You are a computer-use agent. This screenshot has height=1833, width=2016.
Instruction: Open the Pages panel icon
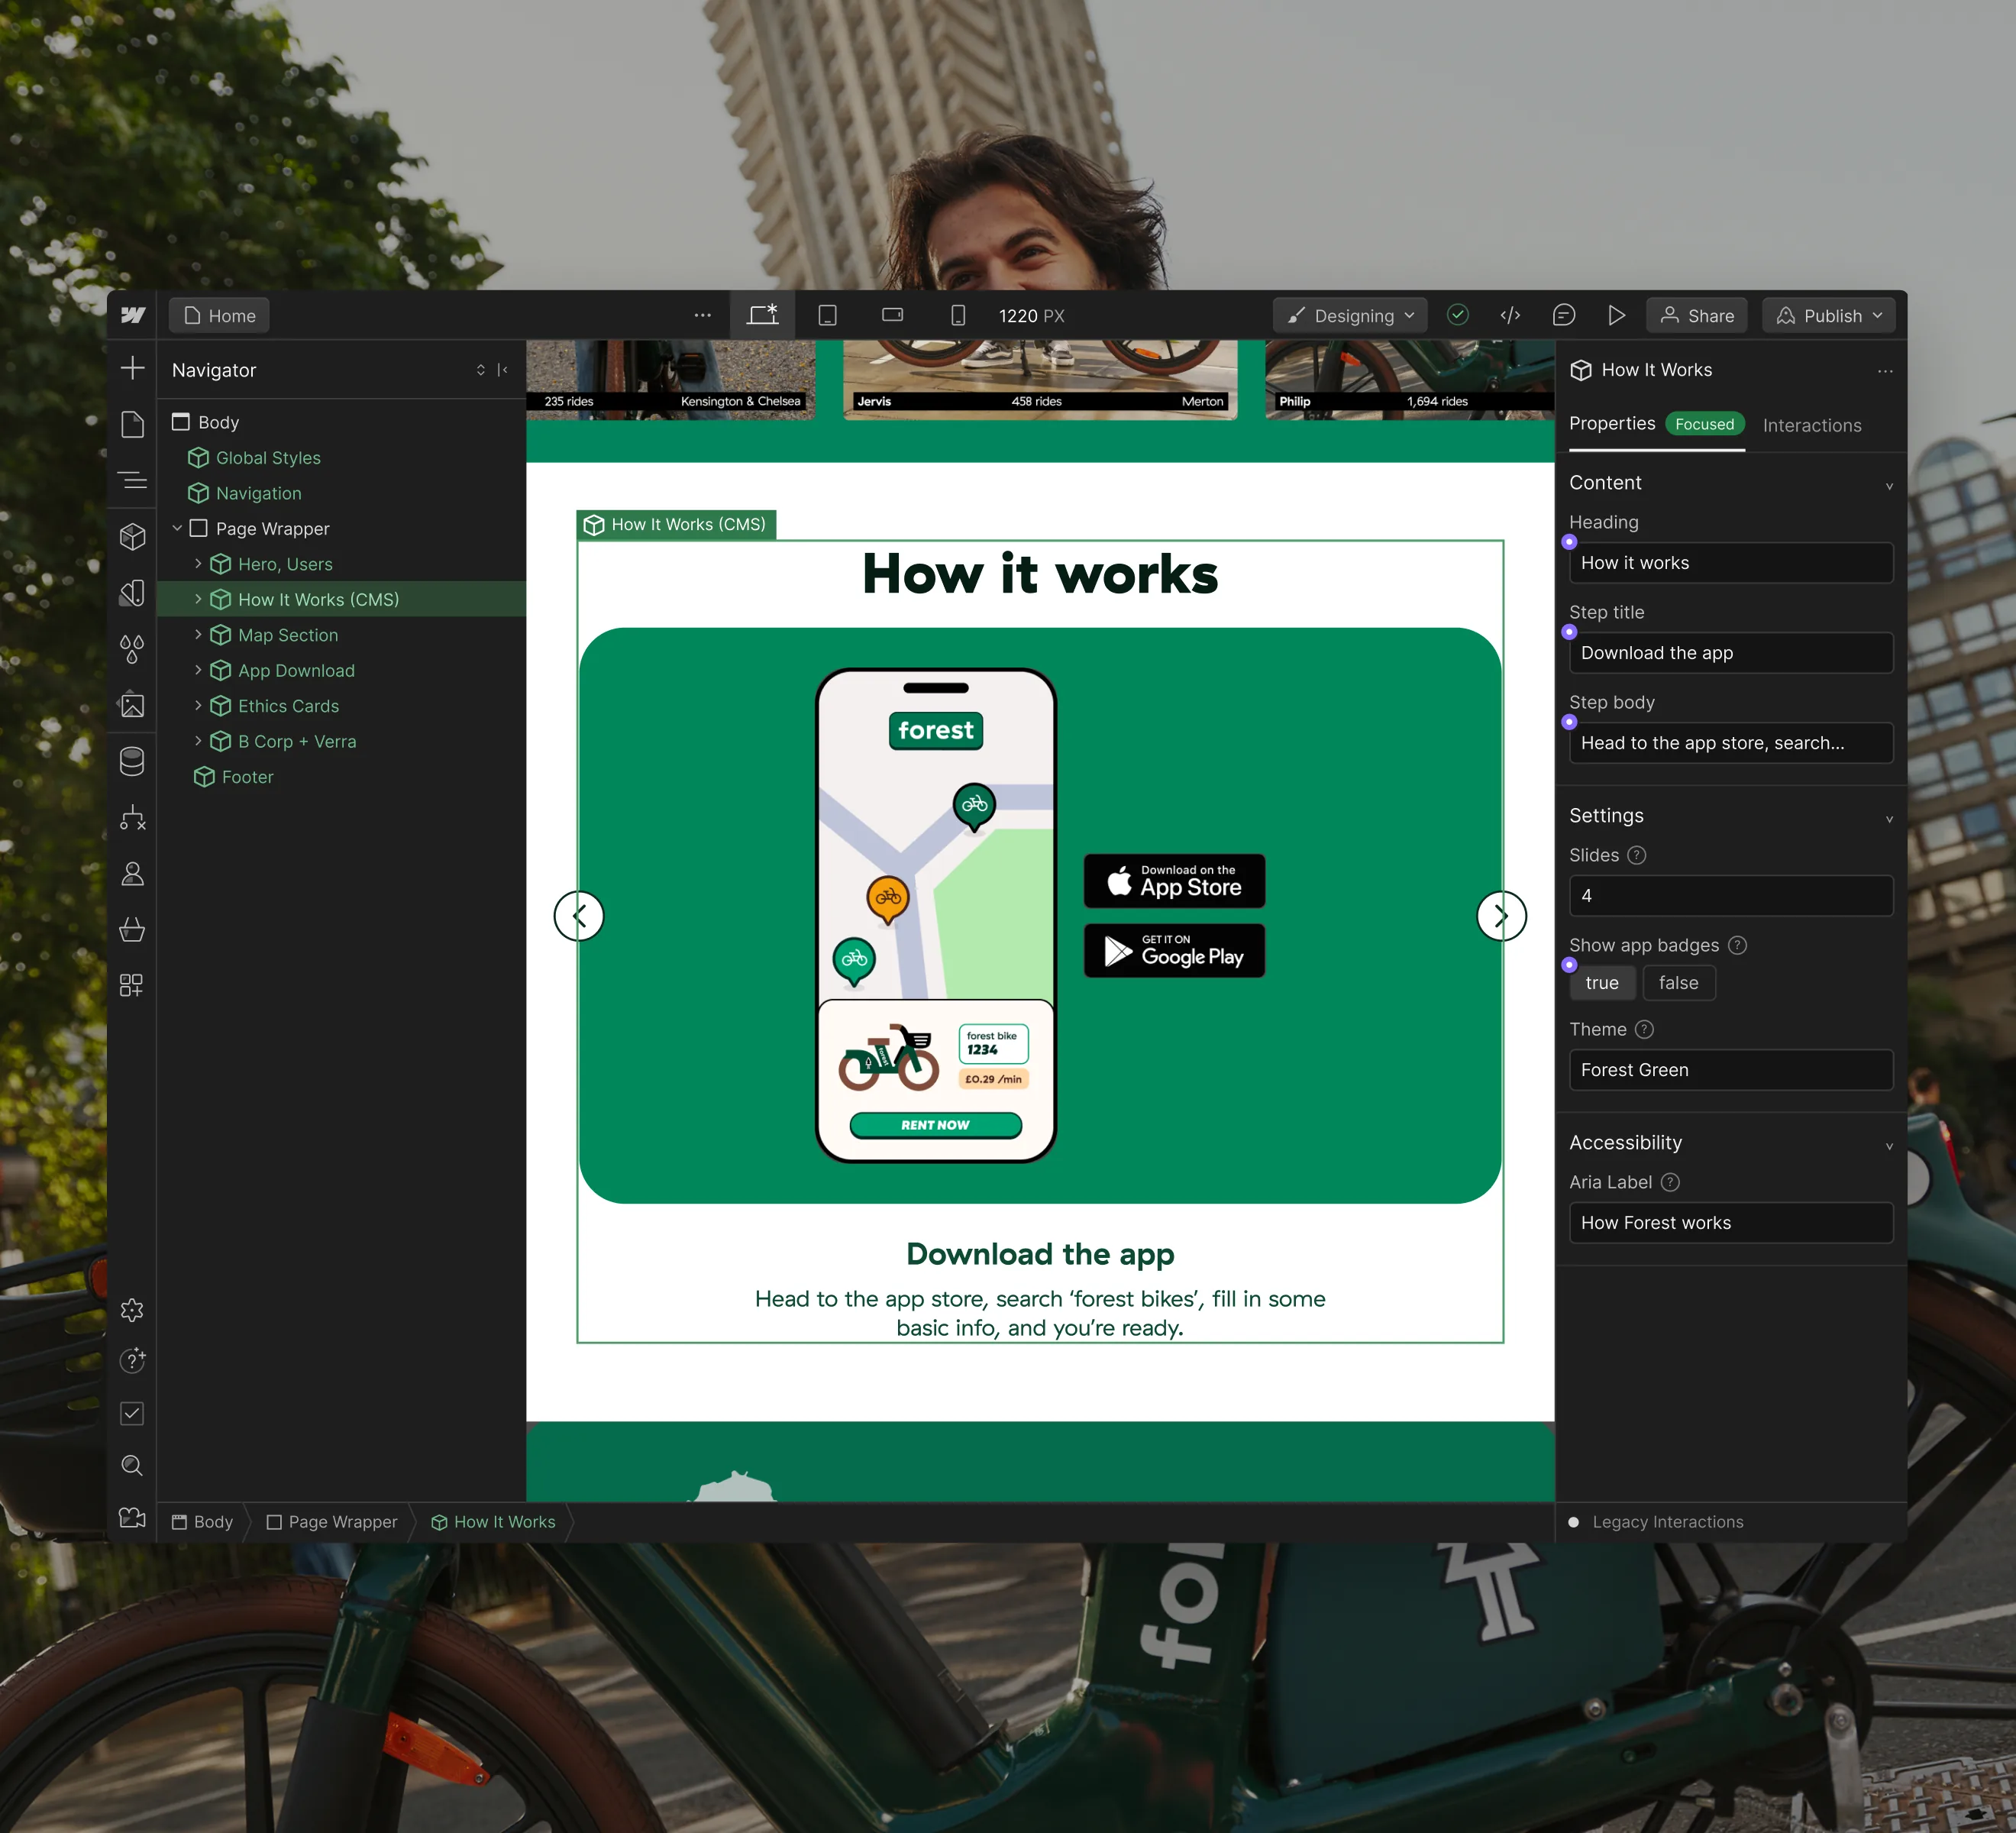click(x=132, y=424)
